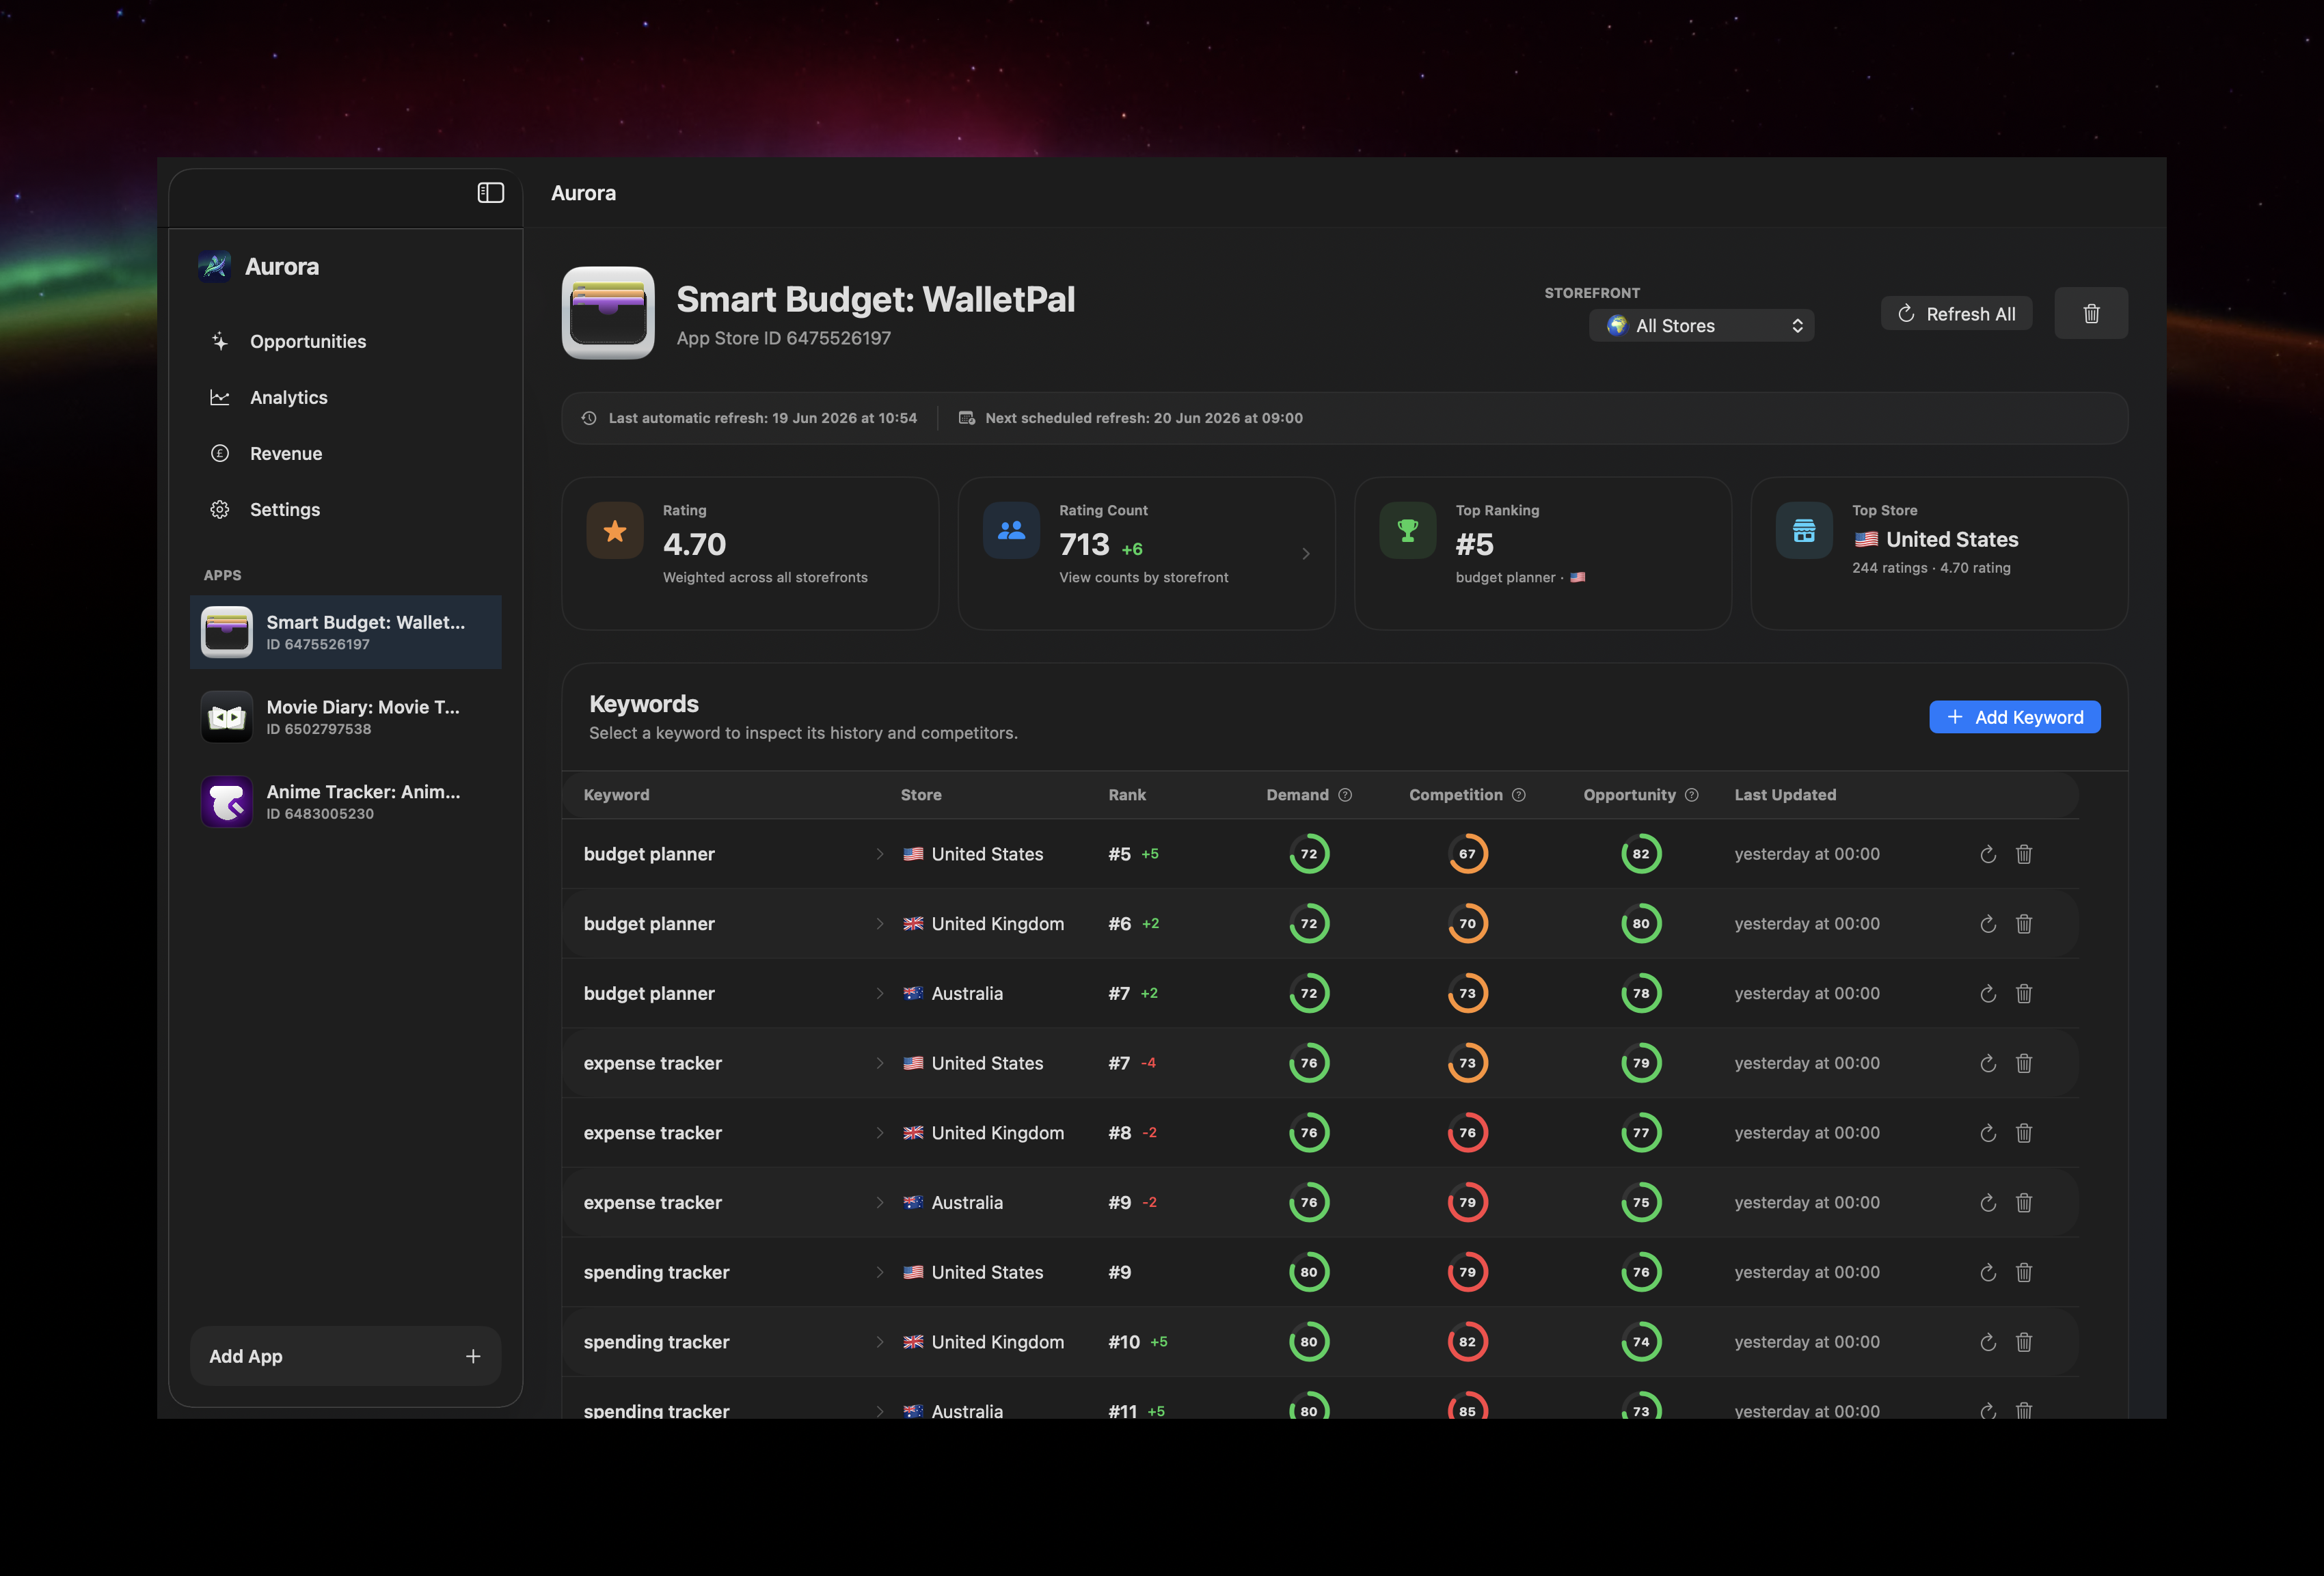Image resolution: width=2324 pixels, height=1576 pixels.
Task: Expand budget planner United States row chevron
Action: [879, 854]
